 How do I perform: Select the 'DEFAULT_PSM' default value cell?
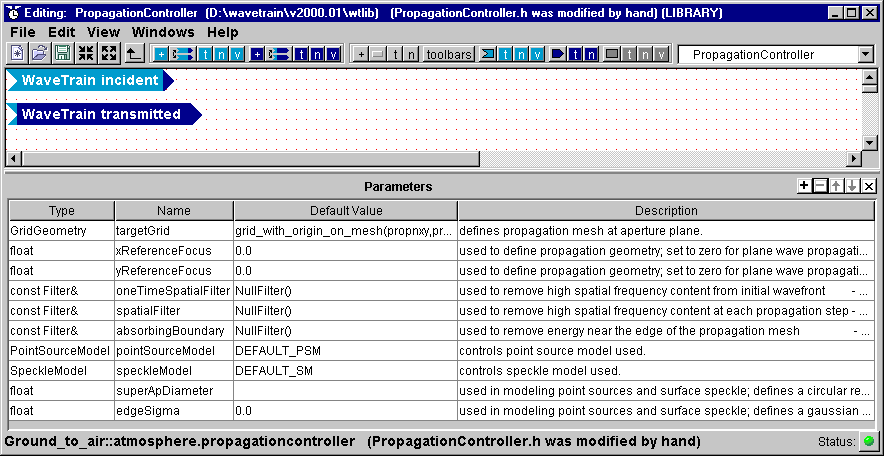(x=346, y=351)
